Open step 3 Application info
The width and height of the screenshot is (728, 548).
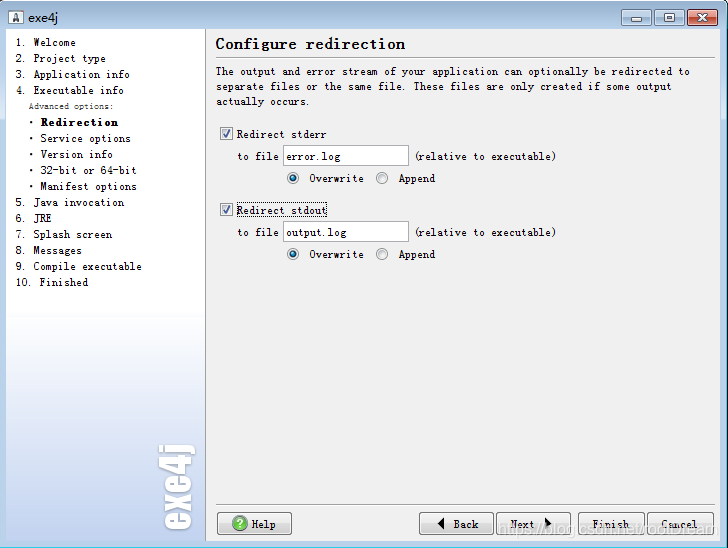click(x=72, y=74)
